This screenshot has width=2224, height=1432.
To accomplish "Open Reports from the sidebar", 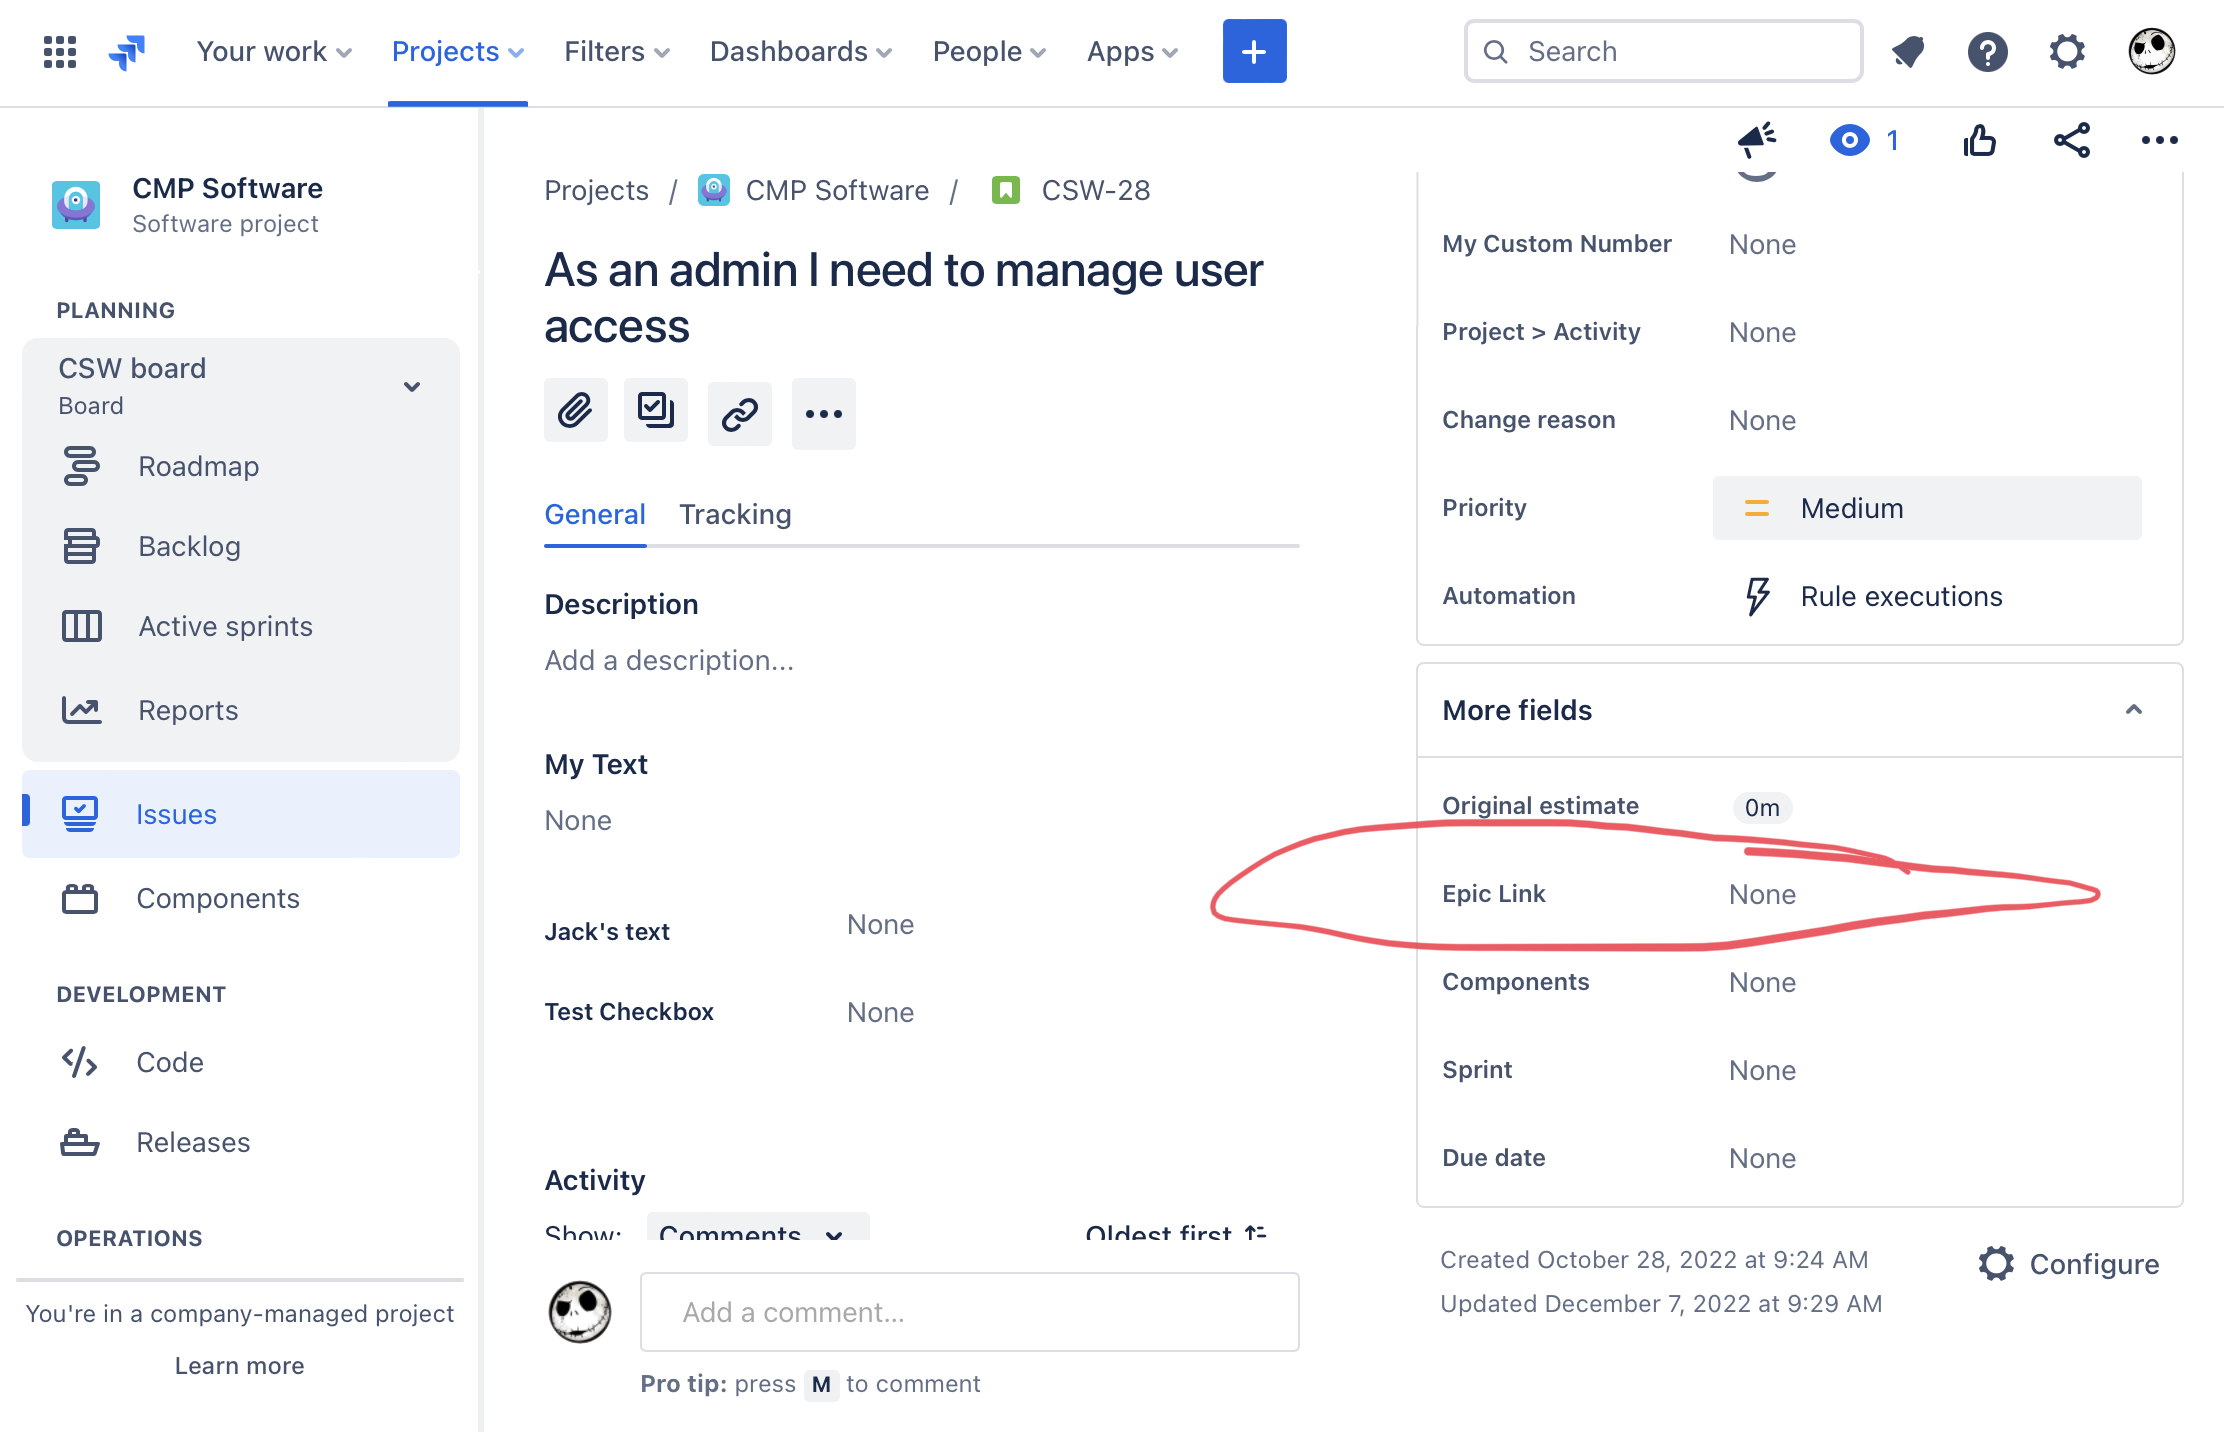I will click(x=188, y=710).
